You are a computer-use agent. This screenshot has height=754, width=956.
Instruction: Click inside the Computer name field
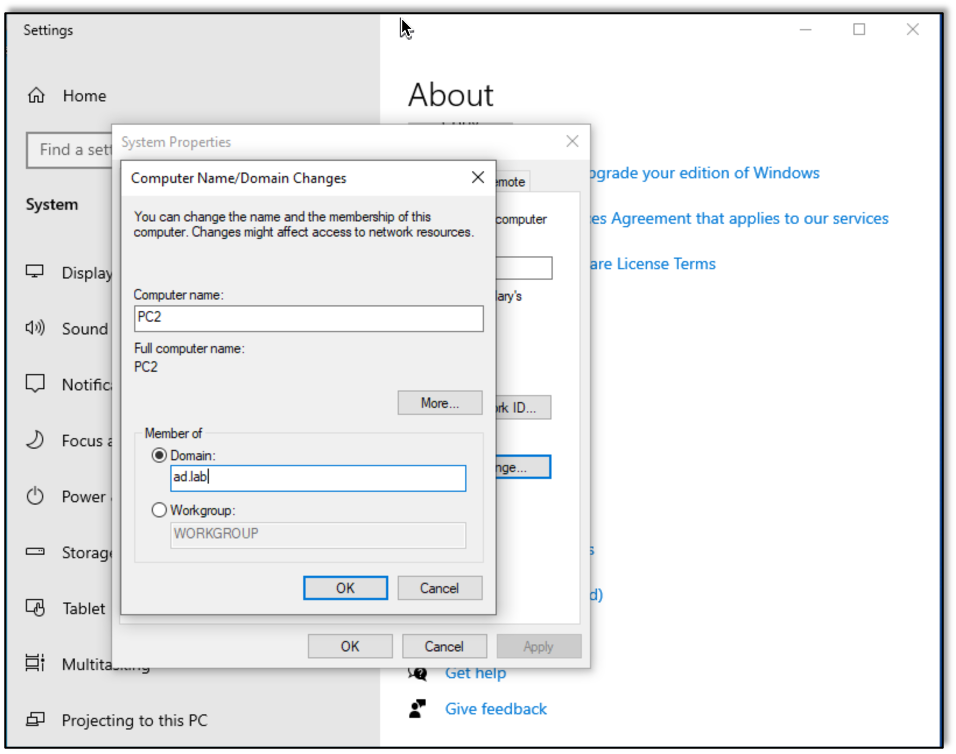(308, 318)
